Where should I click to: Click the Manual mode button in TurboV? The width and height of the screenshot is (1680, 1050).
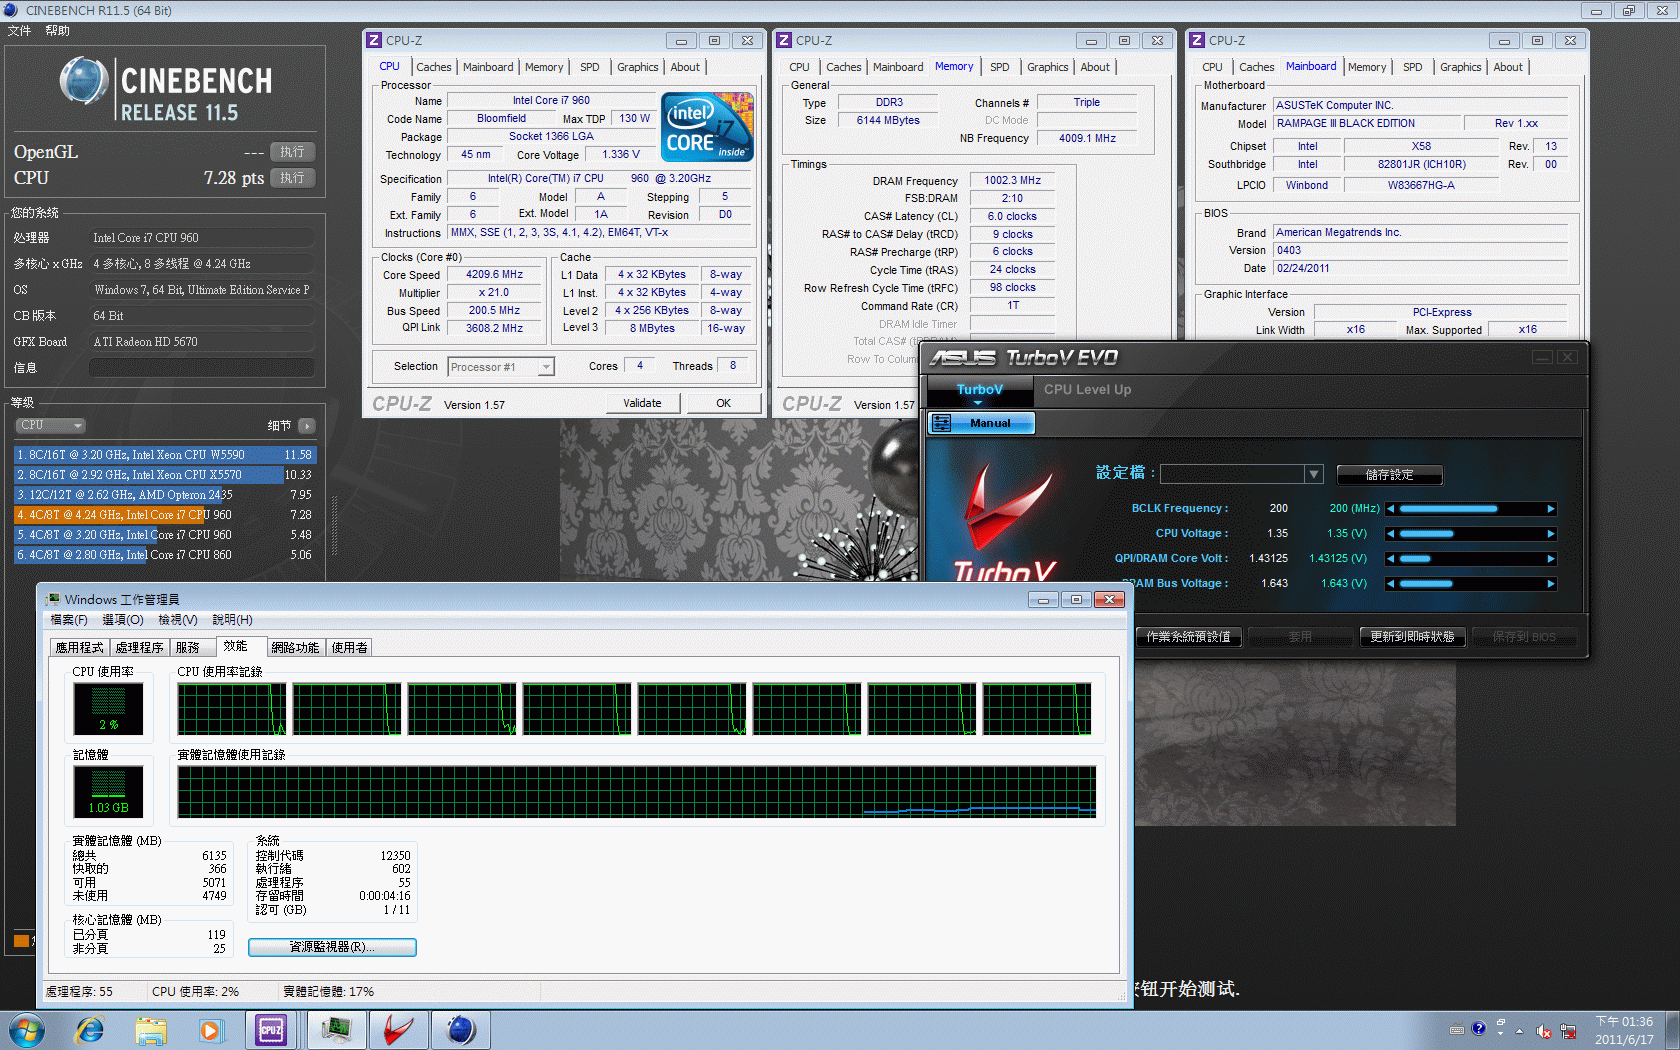[x=981, y=423]
